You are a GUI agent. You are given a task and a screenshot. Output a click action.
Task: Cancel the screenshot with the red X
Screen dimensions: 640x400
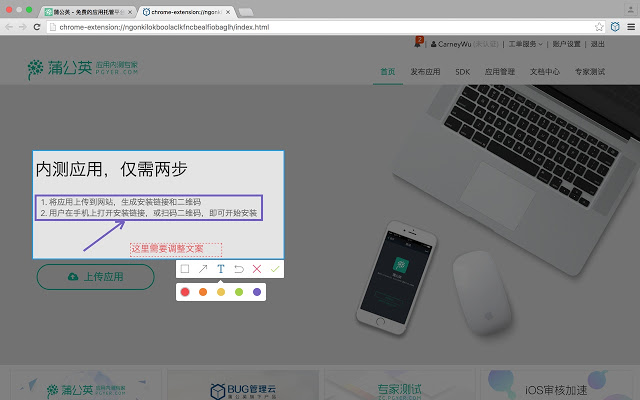coord(257,269)
